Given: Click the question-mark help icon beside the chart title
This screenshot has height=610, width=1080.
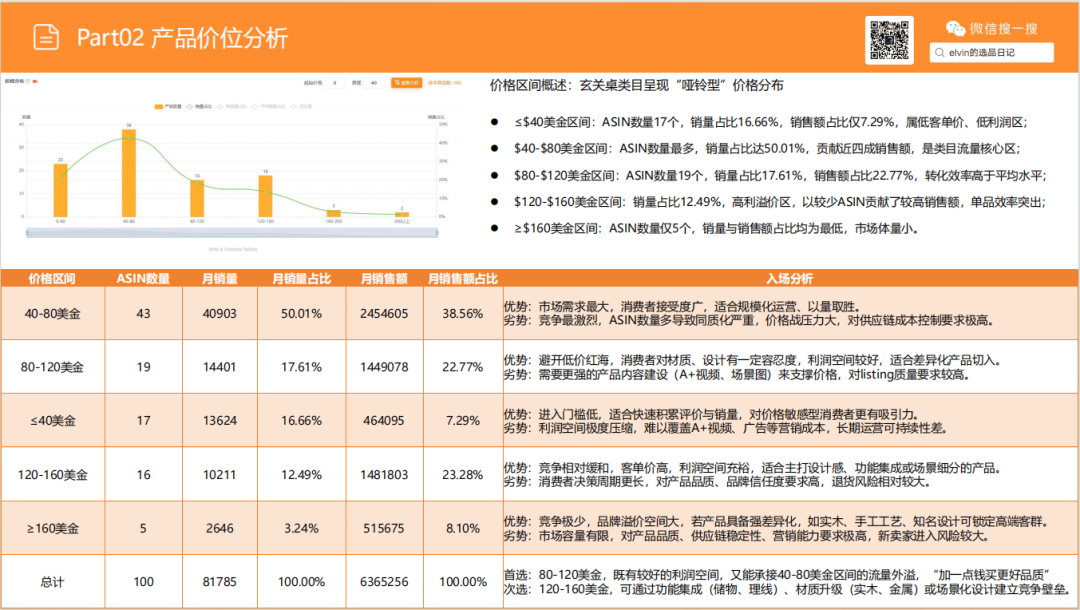Looking at the screenshot, I should (26, 83).
